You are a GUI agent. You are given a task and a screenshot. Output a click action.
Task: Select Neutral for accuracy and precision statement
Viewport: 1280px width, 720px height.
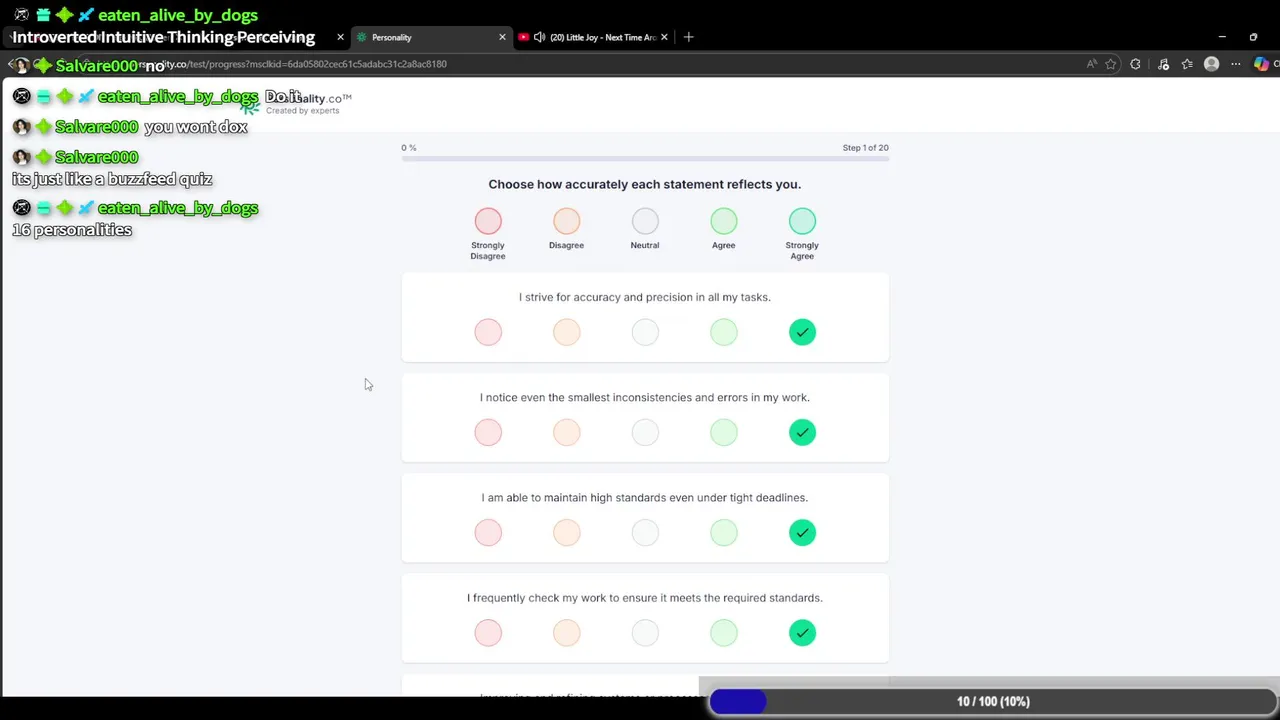coord(645,332)
